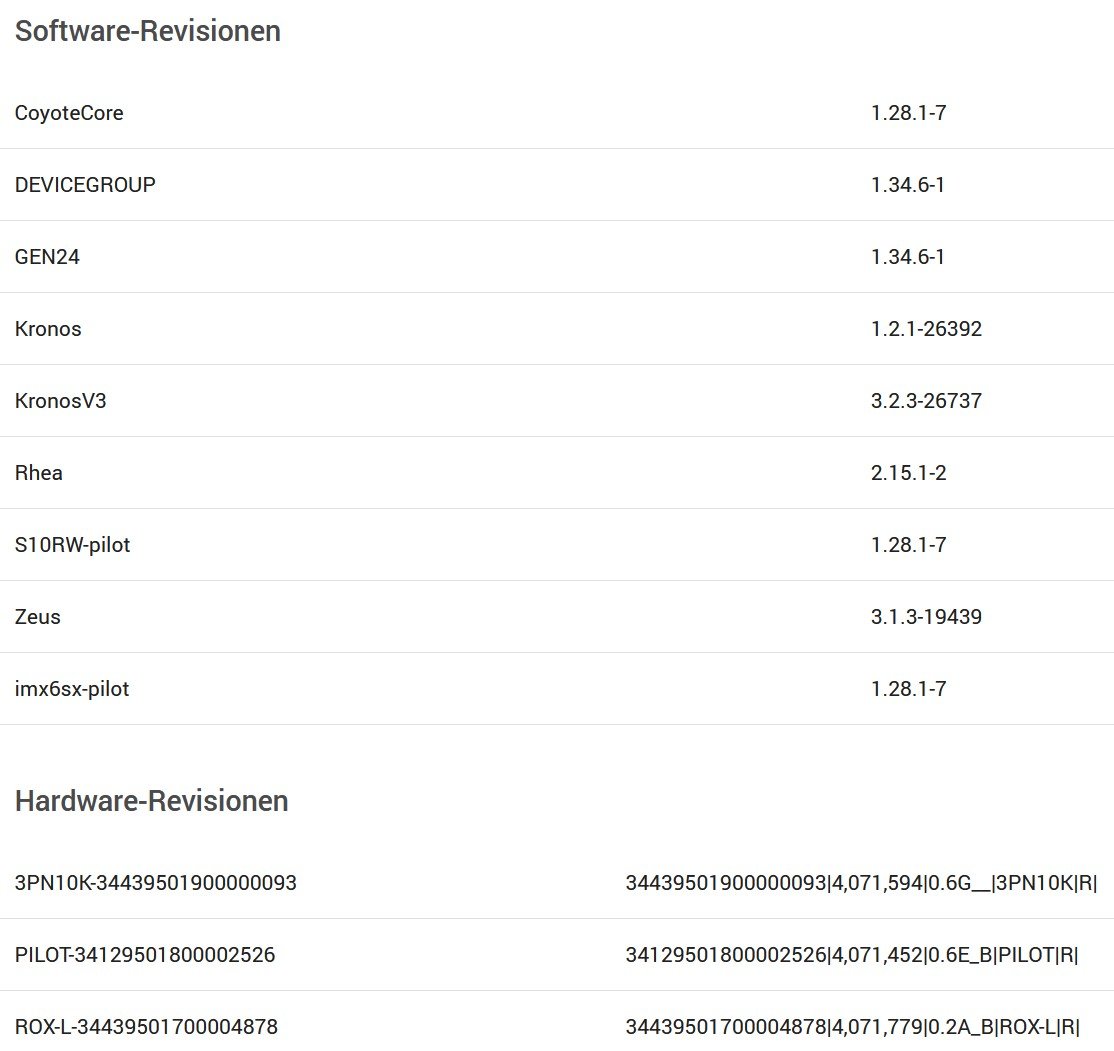This screenshot has height=1051, width=1114.
Task: Select the GEN24 software entry
Action: [x=47, y=257]
